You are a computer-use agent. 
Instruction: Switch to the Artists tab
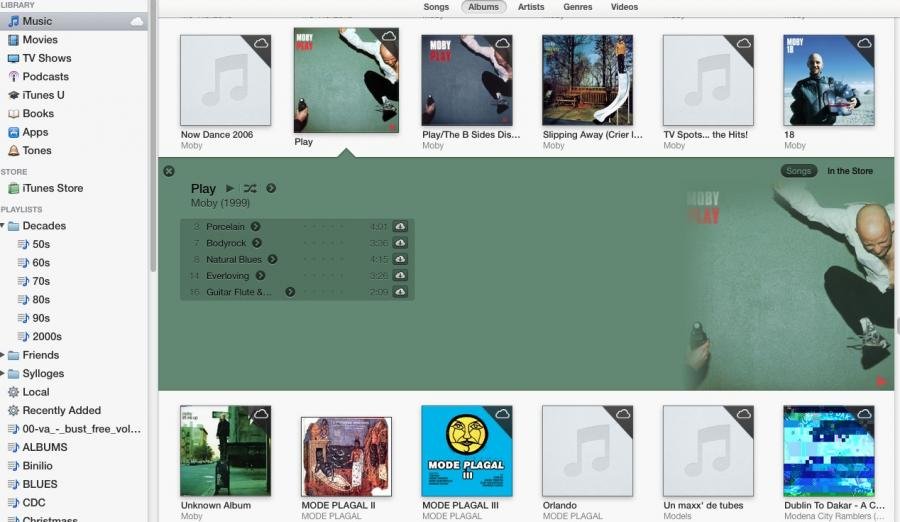[531, 7]
